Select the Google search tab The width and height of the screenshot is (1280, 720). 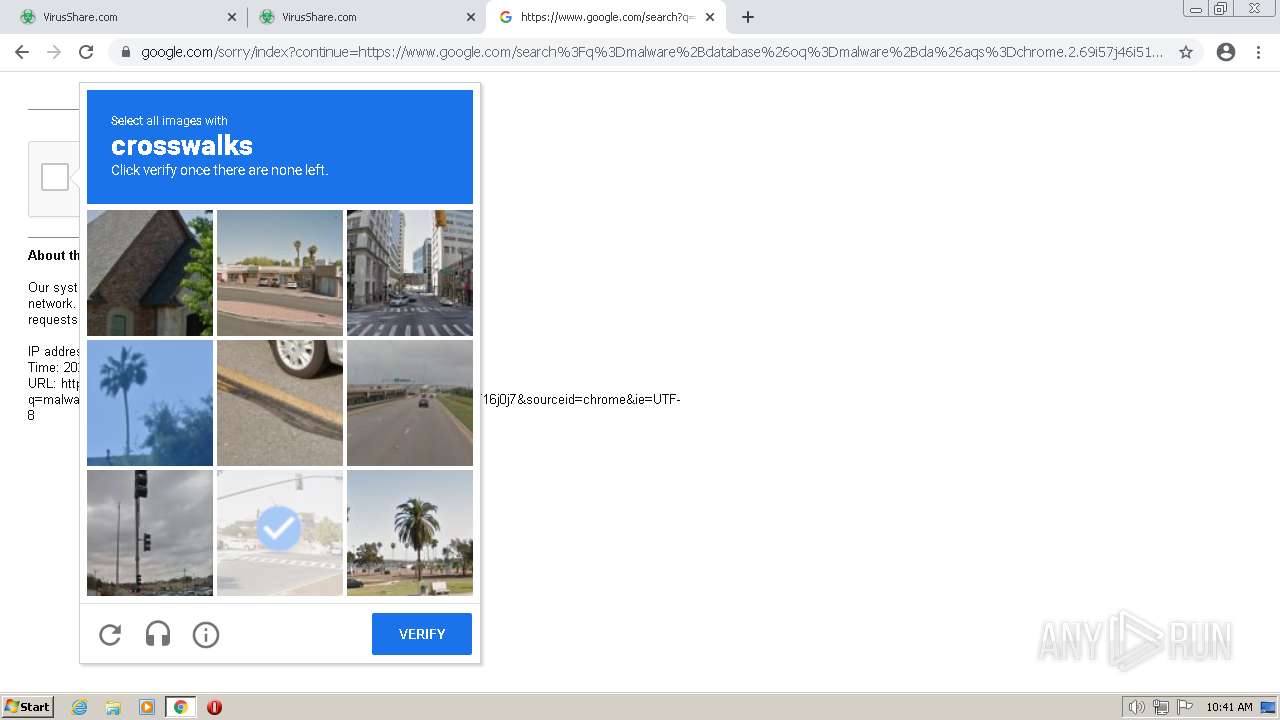click(x=606, y=17)
